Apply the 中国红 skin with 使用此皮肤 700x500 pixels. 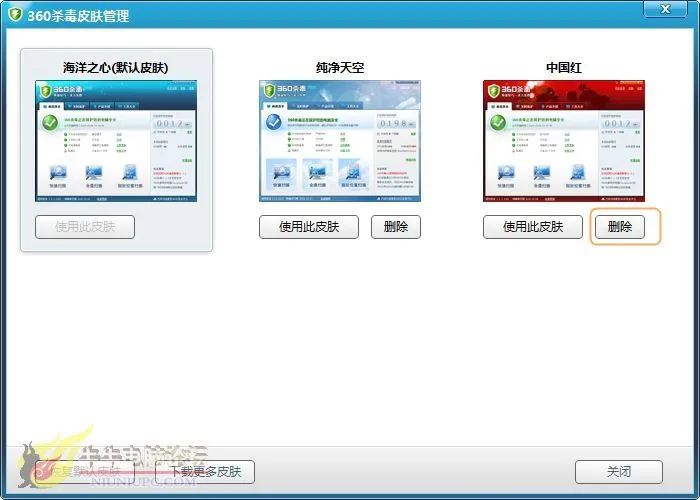[533, 227]
